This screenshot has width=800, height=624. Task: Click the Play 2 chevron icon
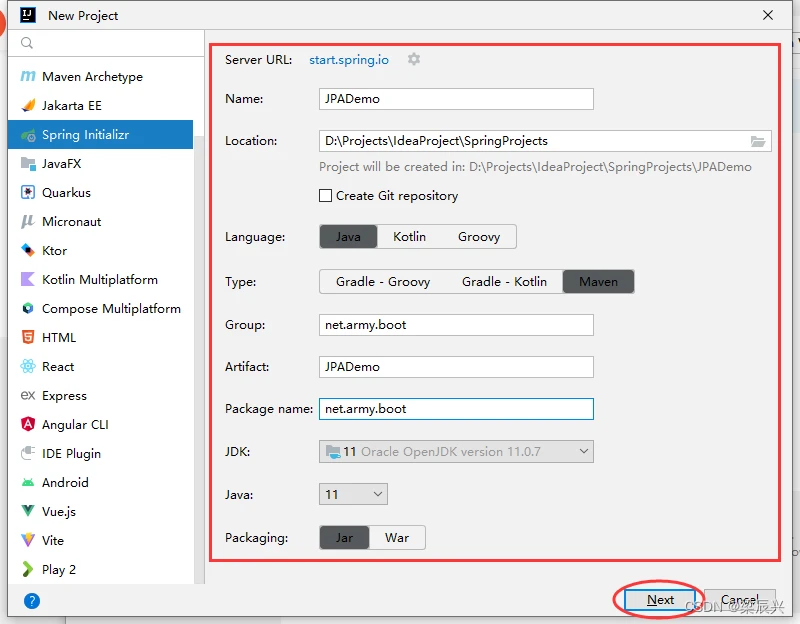tap(28, 569)
